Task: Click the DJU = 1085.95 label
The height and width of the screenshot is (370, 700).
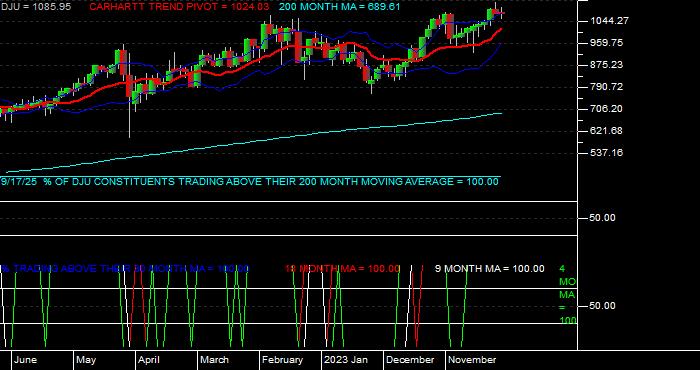Action: (x=35, y=7)
